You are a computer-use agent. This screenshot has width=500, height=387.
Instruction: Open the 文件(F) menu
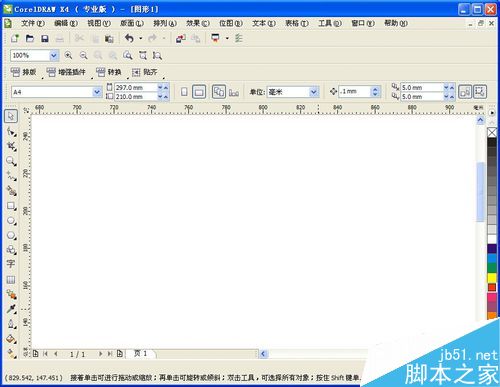33,23
